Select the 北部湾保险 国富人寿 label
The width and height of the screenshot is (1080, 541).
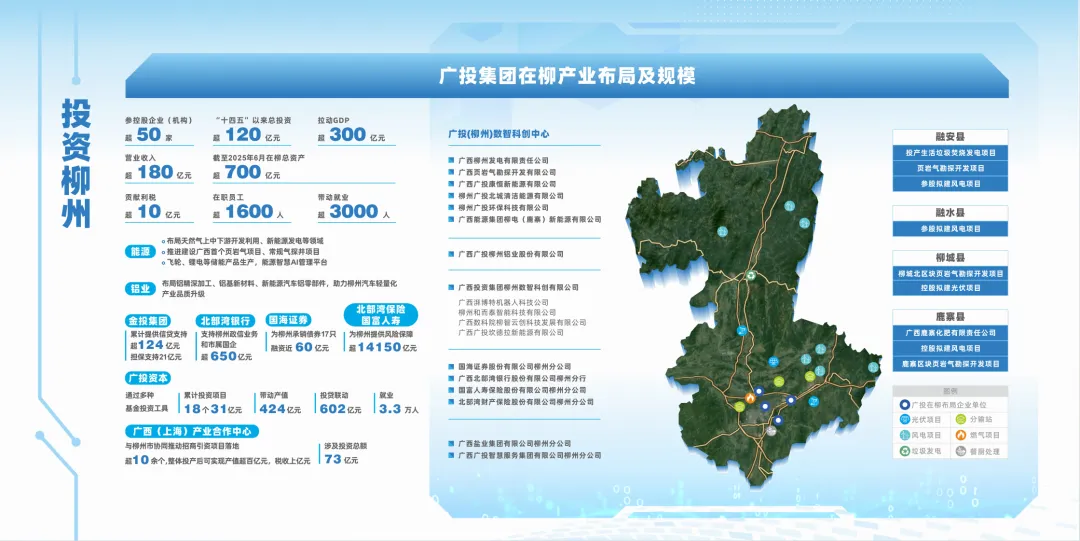click(381, 314)
